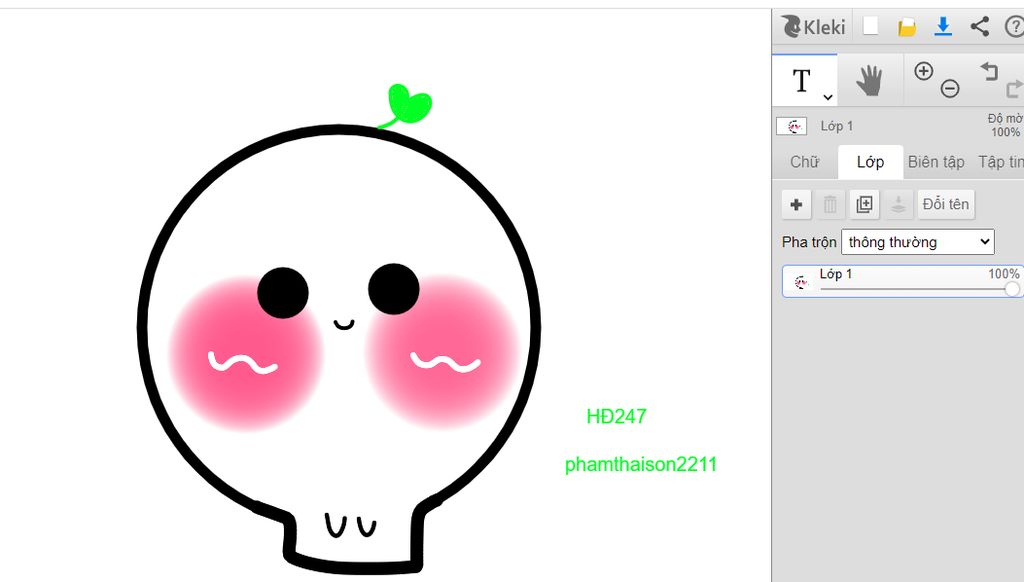
Task: Open the Tập tin tab
Action: click(1000, 162)
